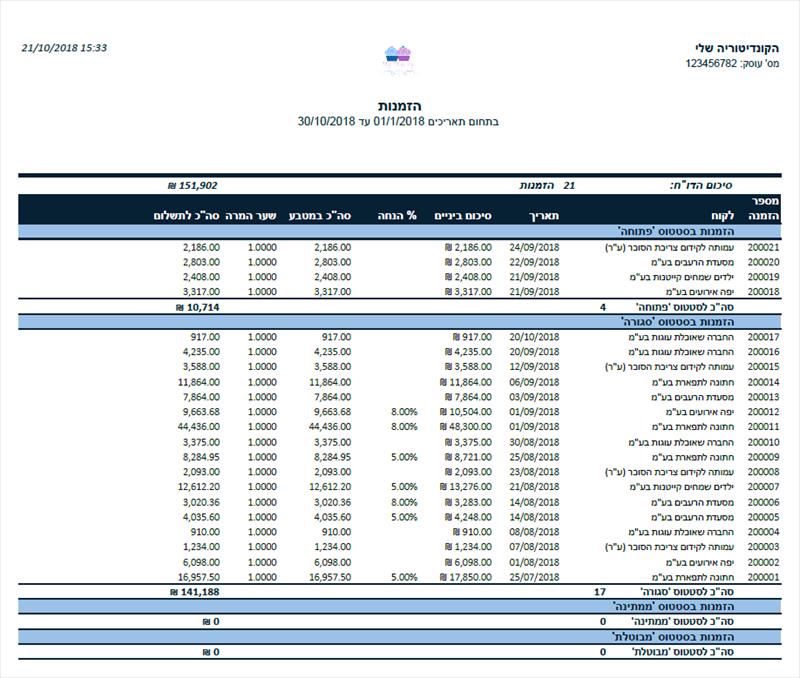The height and width of the screenshot is (678, 800).
Task: Select the 'הזמנות בסטטוס פתוחה' section band
Action: coord(399,232)
